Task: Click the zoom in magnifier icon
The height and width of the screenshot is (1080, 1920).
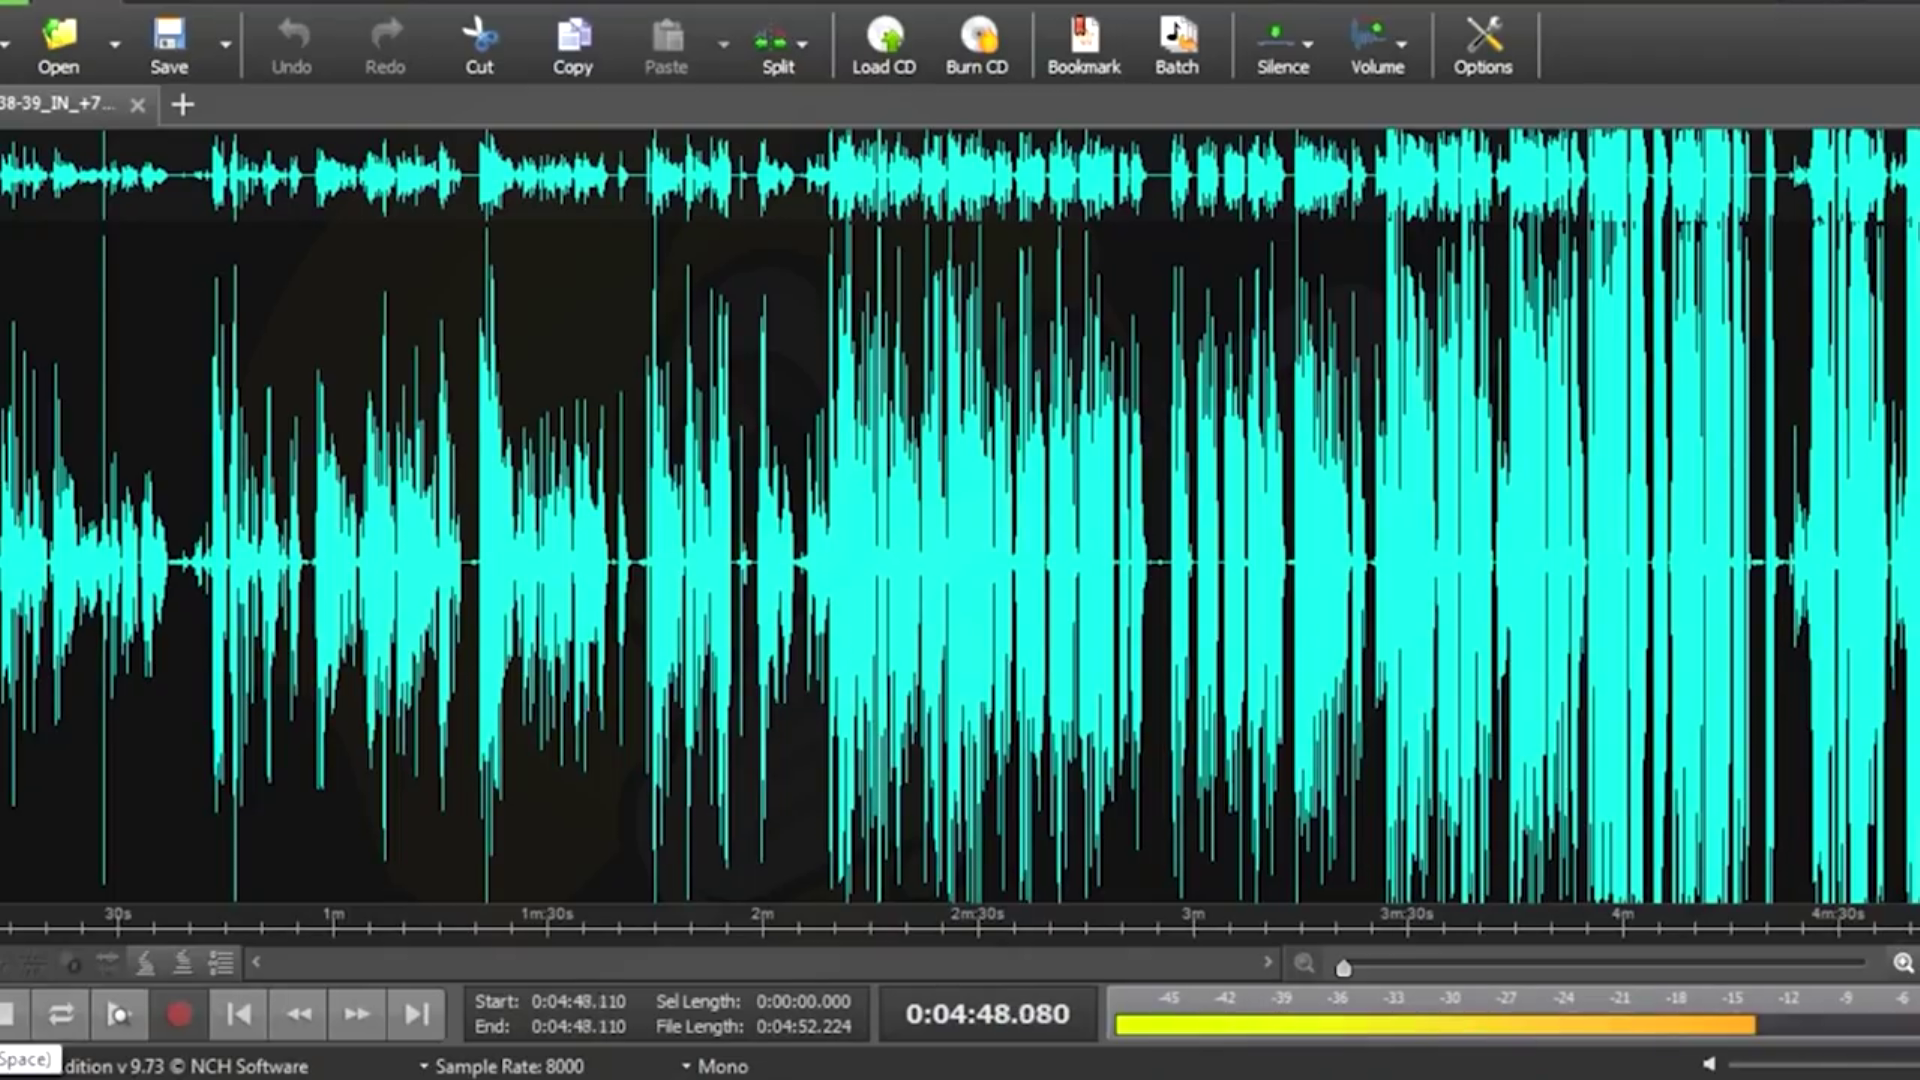Action: [1903, 963]
